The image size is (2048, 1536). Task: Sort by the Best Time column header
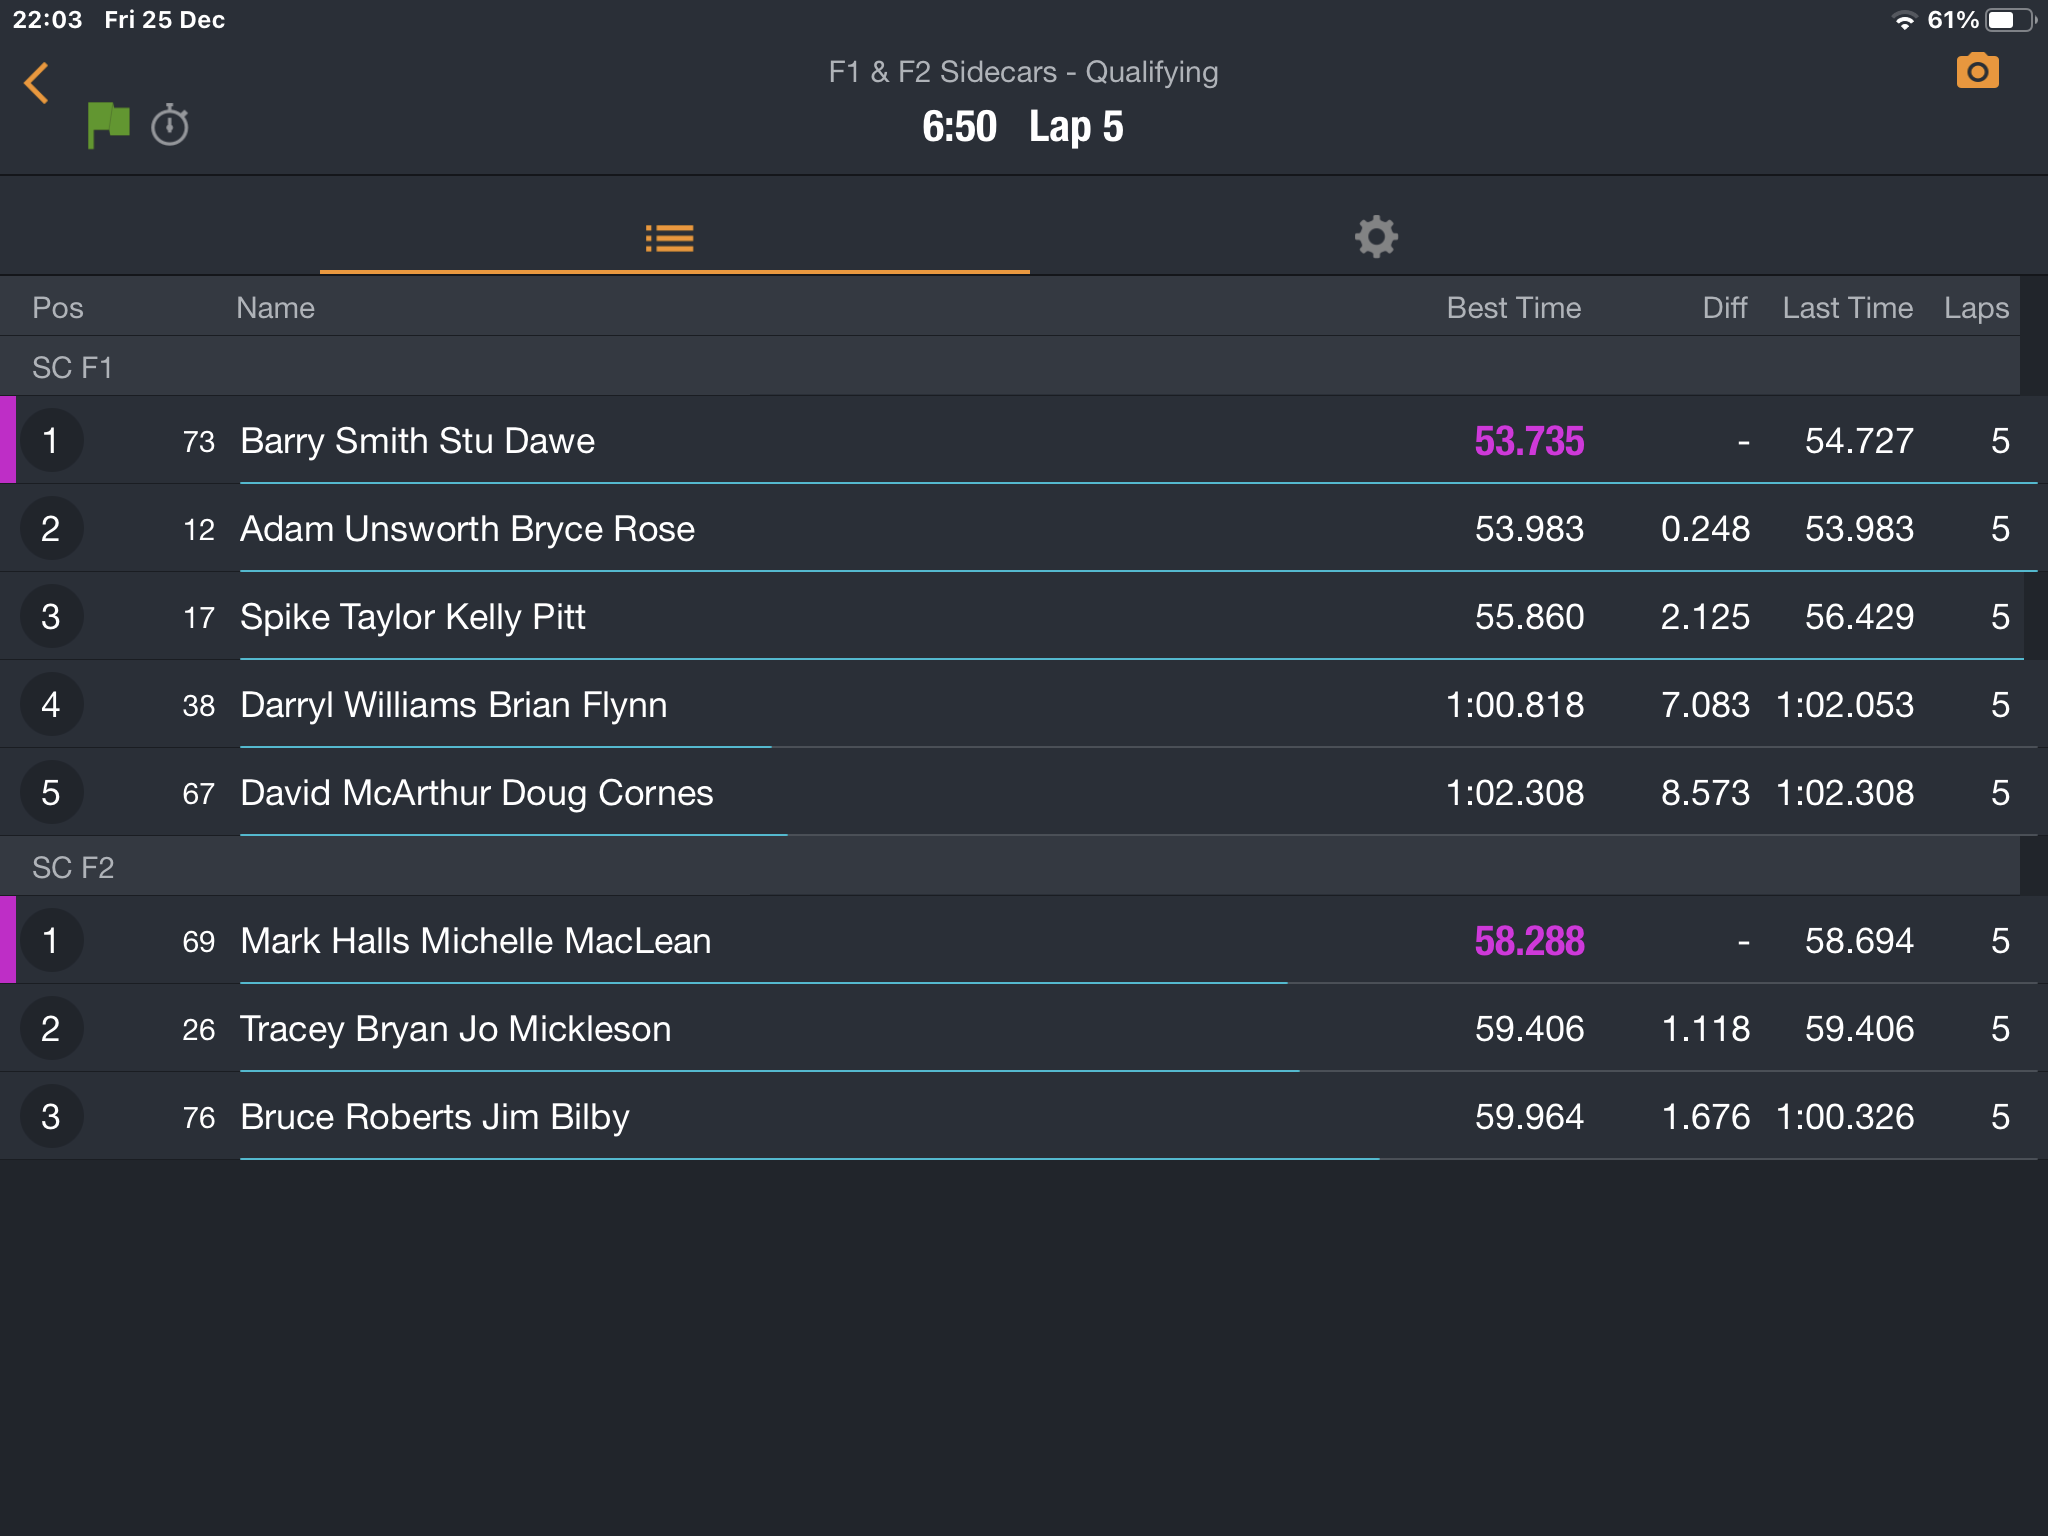[x=1514, y=307]
